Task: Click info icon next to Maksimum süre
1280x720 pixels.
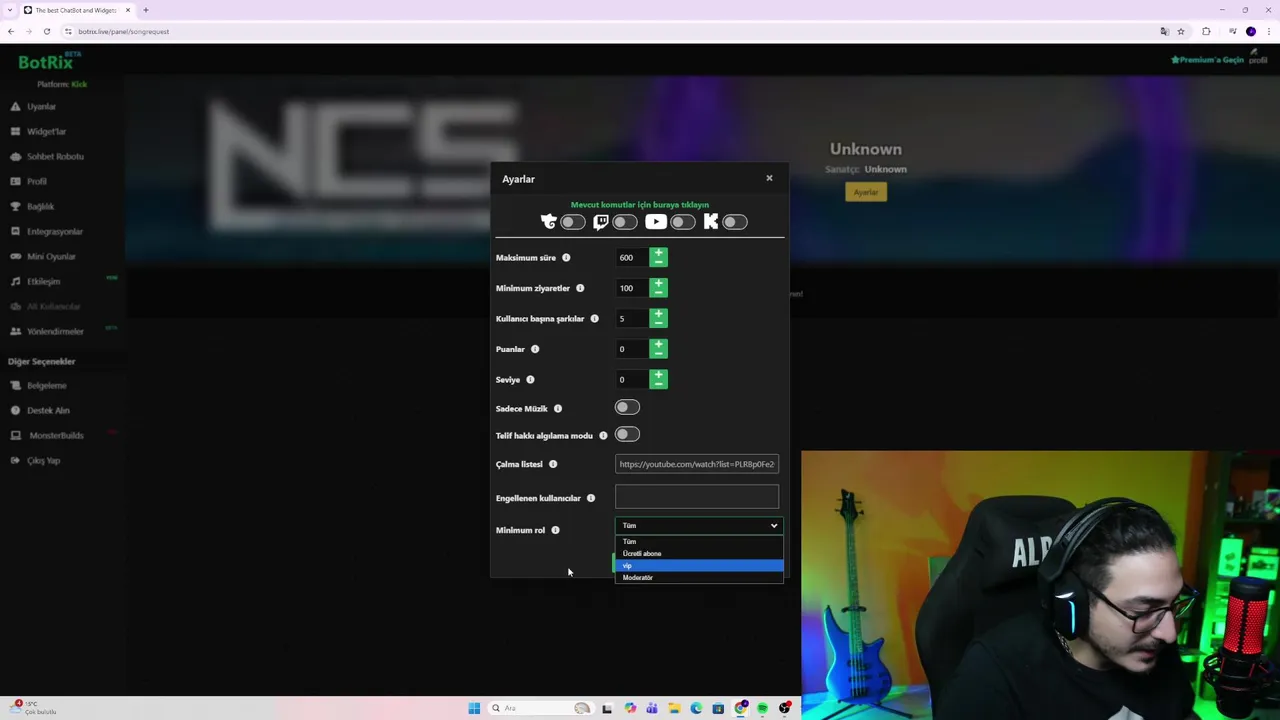Action: click(x=566, y=258)
